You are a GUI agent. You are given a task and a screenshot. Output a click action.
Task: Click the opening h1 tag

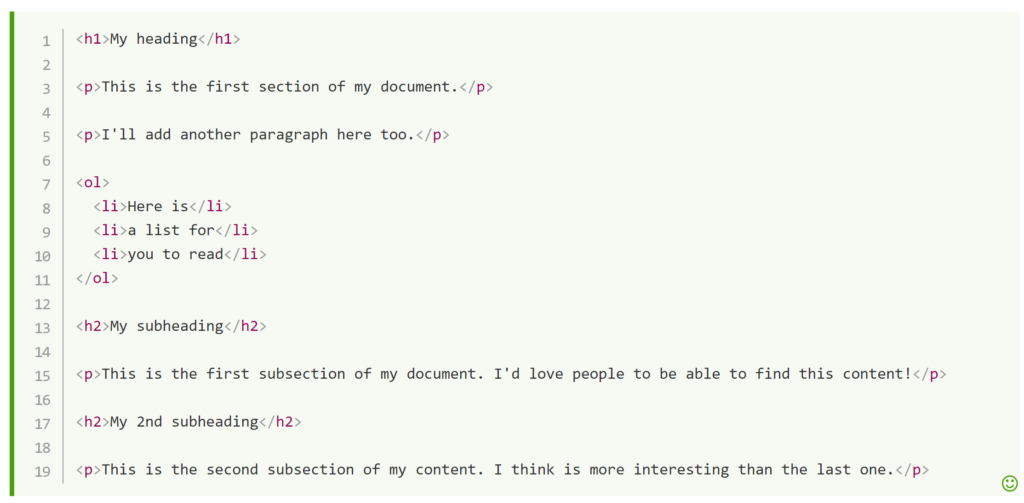pyautogui.click(x=92, y=39)
